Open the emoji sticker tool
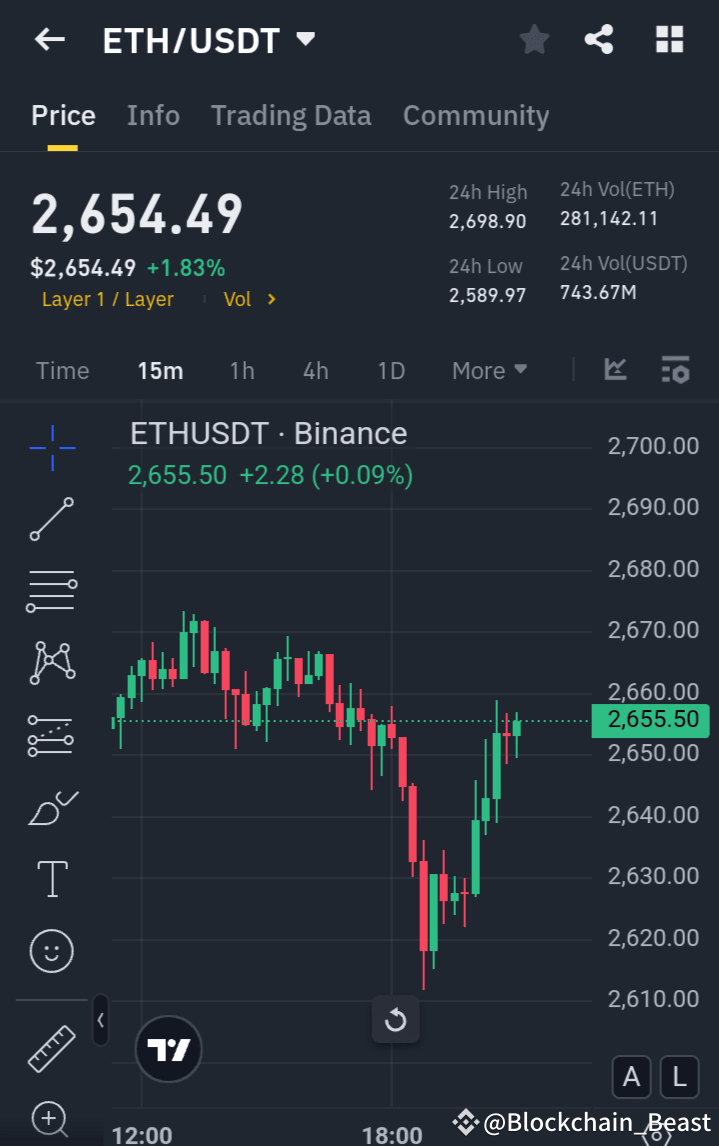Viewport: 719px width, 1146px height. [x=50, y=951]
